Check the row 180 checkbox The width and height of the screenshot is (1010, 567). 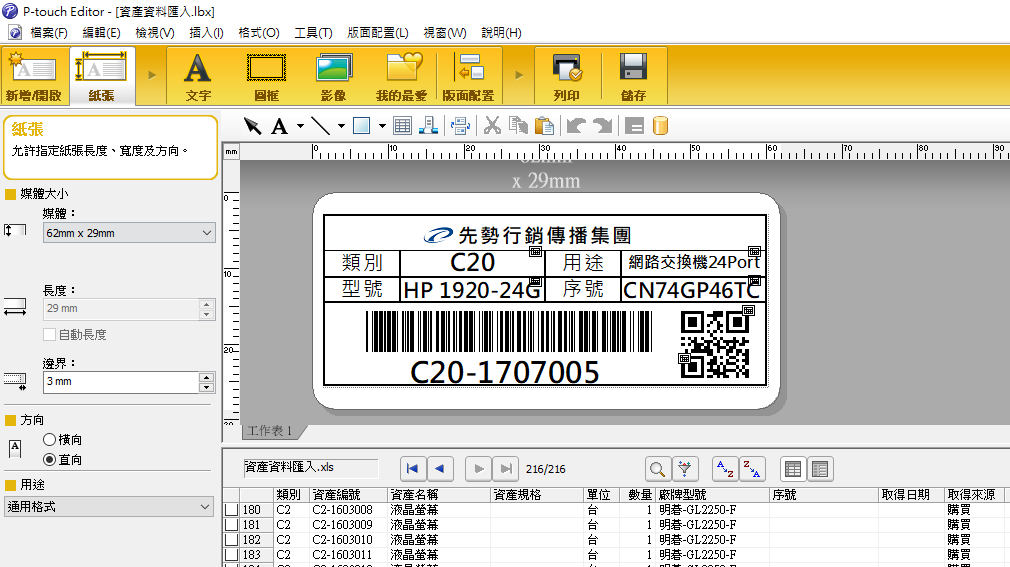[x=231, y=510]
